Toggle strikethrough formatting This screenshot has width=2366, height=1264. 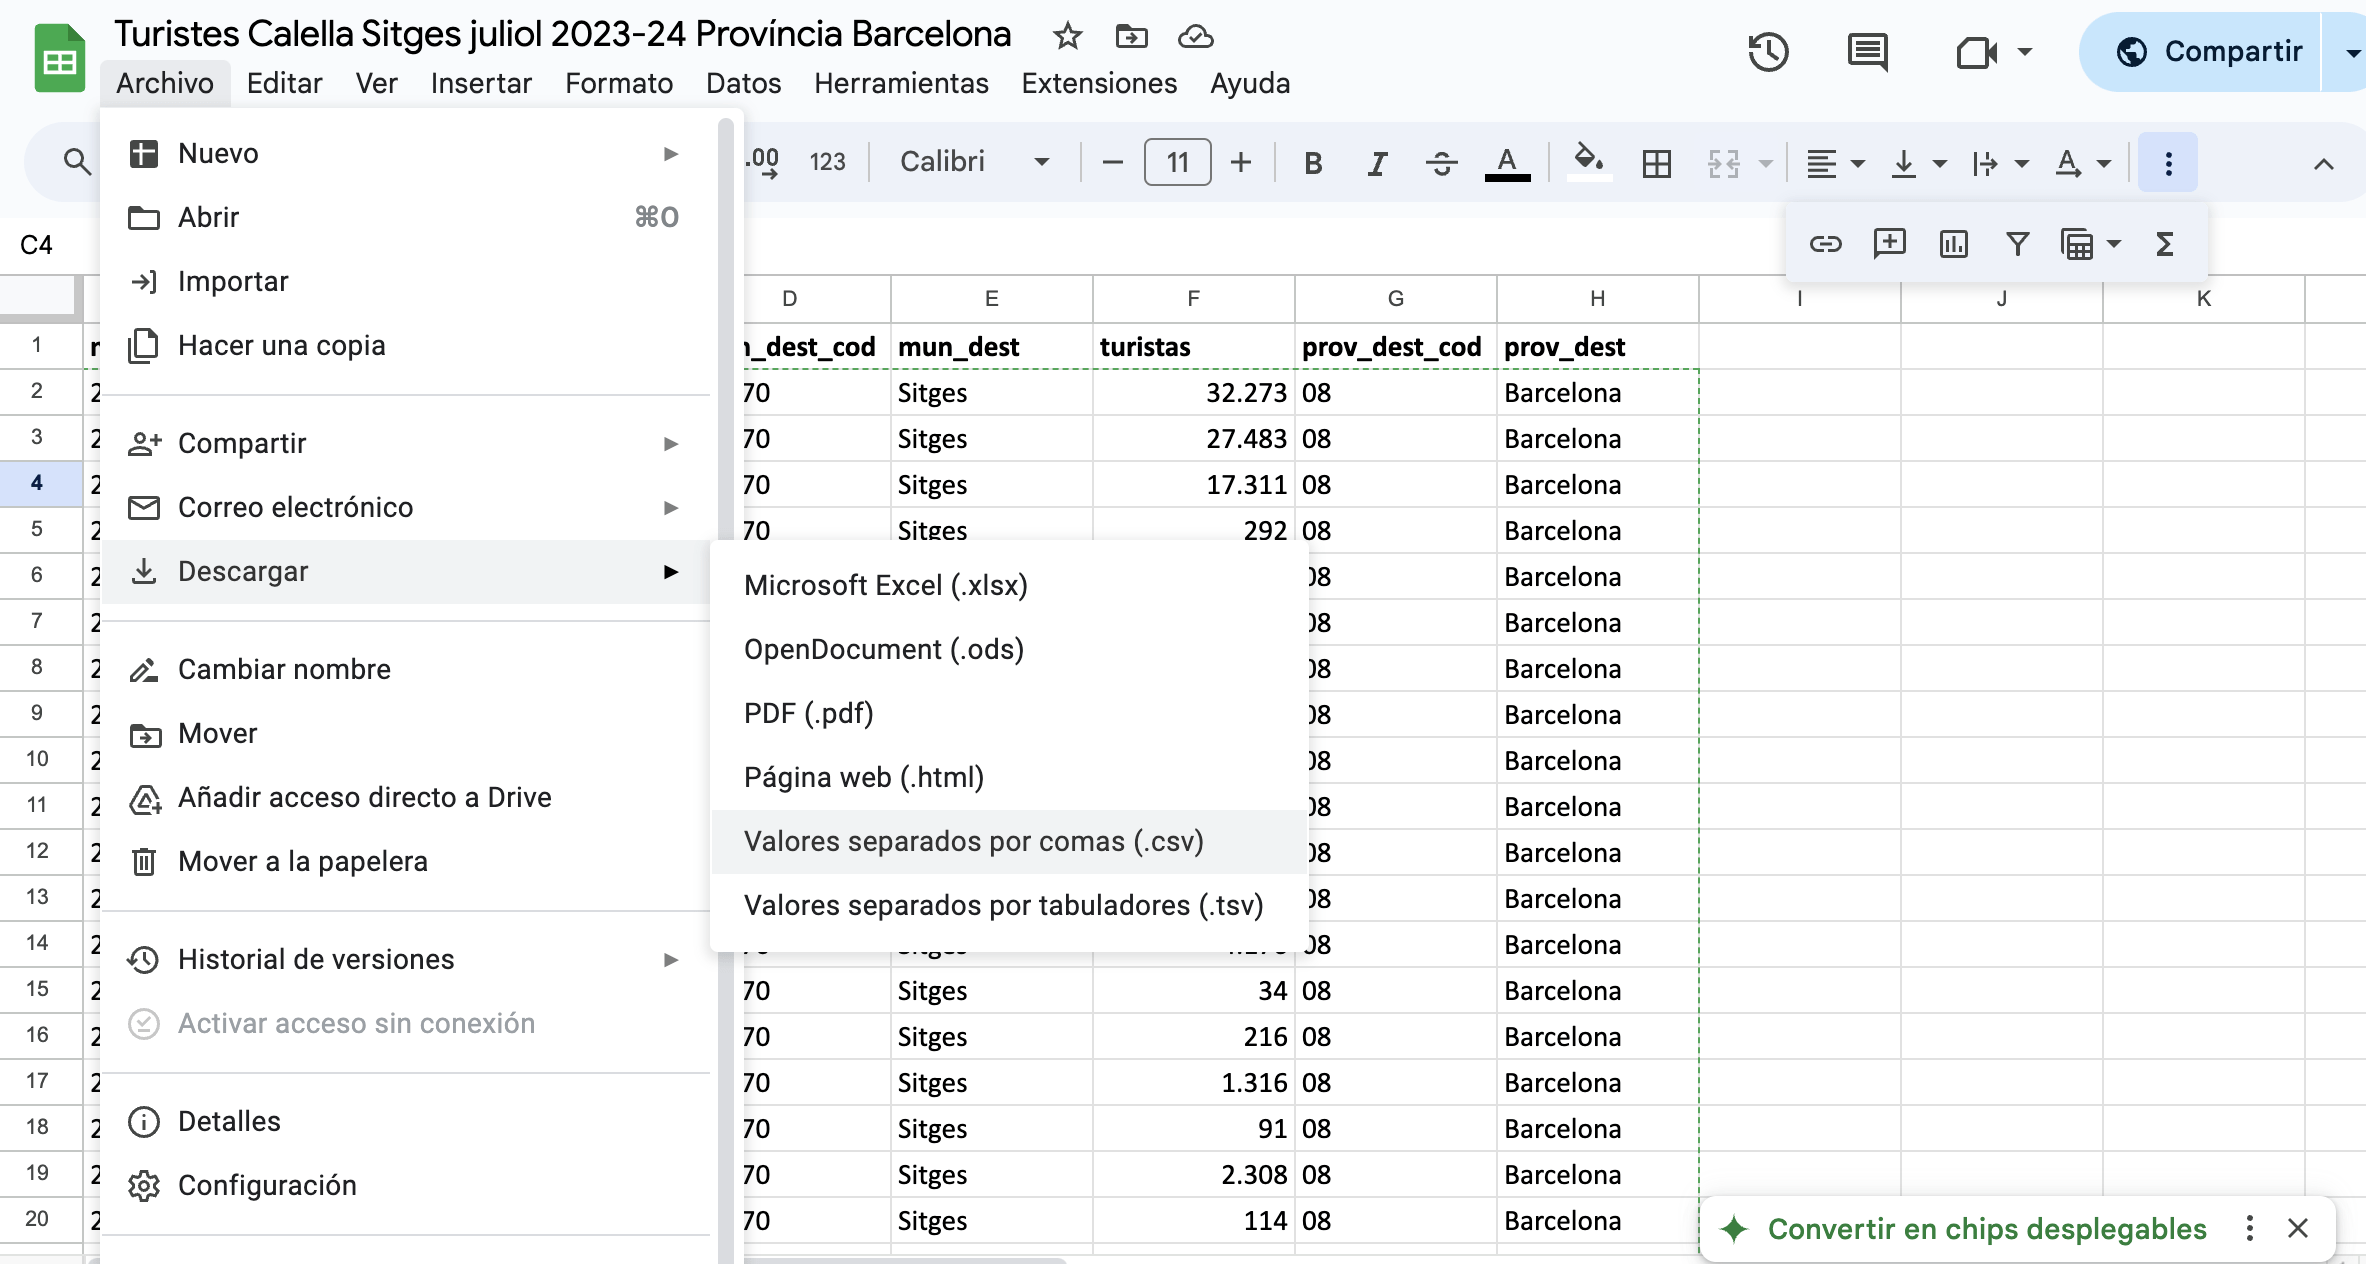pyautogui.click(x=1441, y=163)
